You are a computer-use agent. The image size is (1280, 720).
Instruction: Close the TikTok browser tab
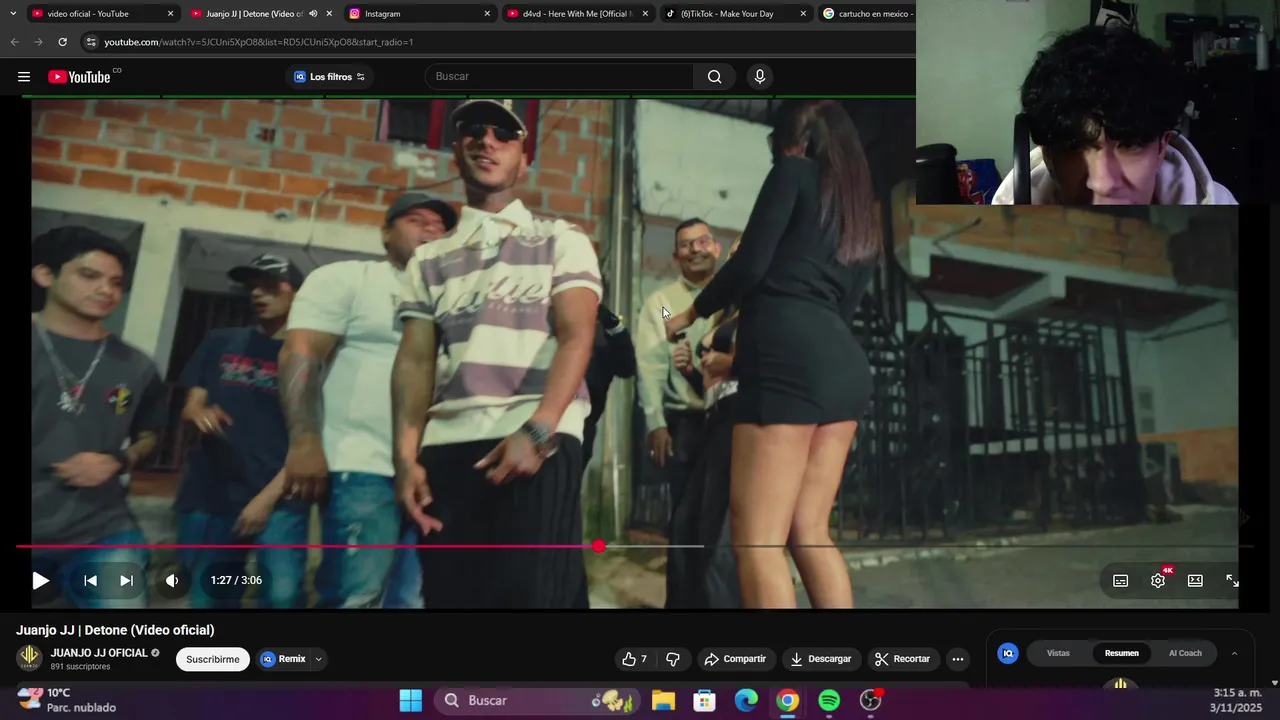click(x=803, y=14)
